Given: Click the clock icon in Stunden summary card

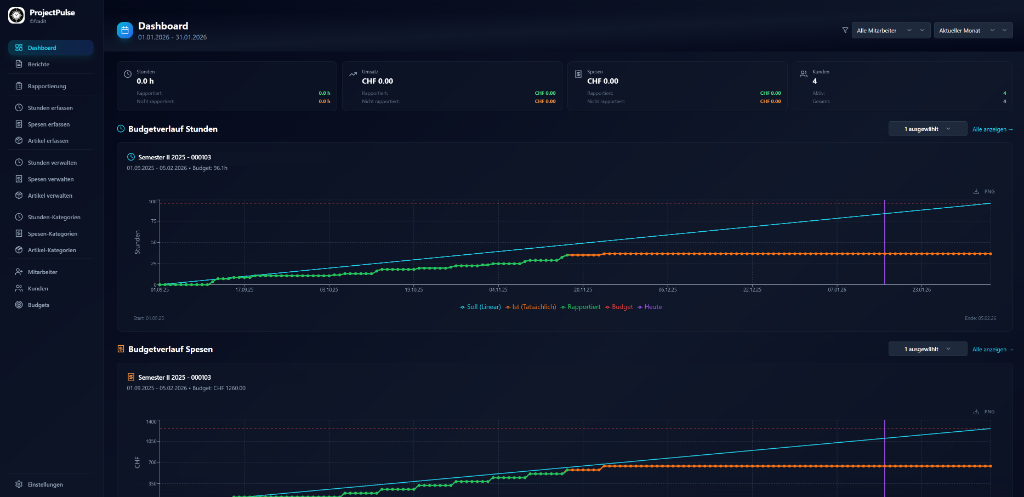Looking at the screenshot, I should pos(127,74).
